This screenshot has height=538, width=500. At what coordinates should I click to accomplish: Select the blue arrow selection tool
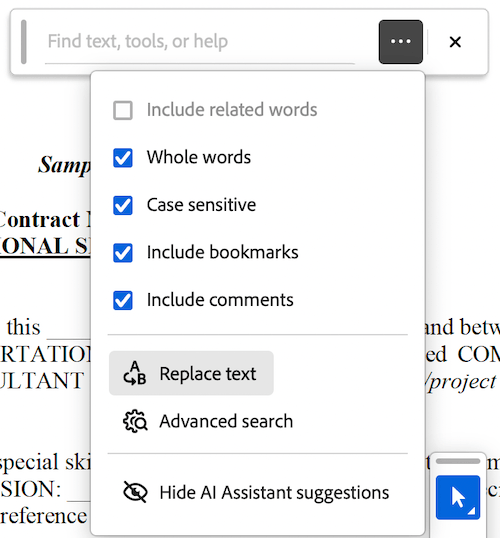(458, 497)
